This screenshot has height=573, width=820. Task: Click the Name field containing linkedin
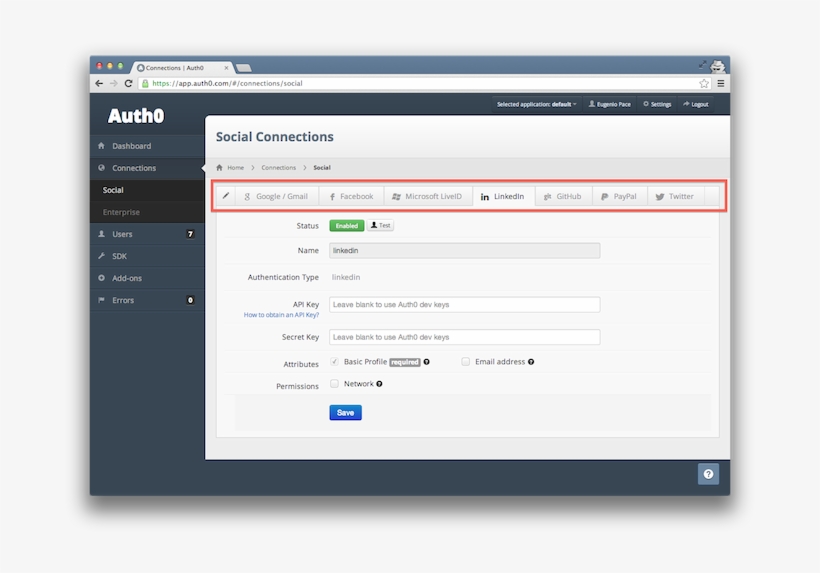464,250
